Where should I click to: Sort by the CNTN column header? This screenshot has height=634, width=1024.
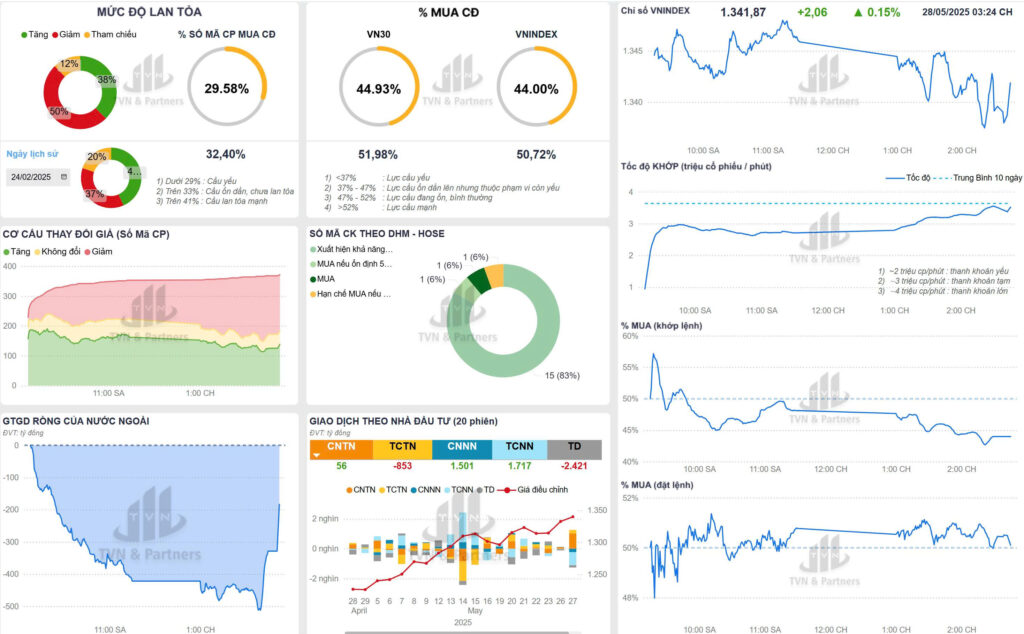(341, 446)
